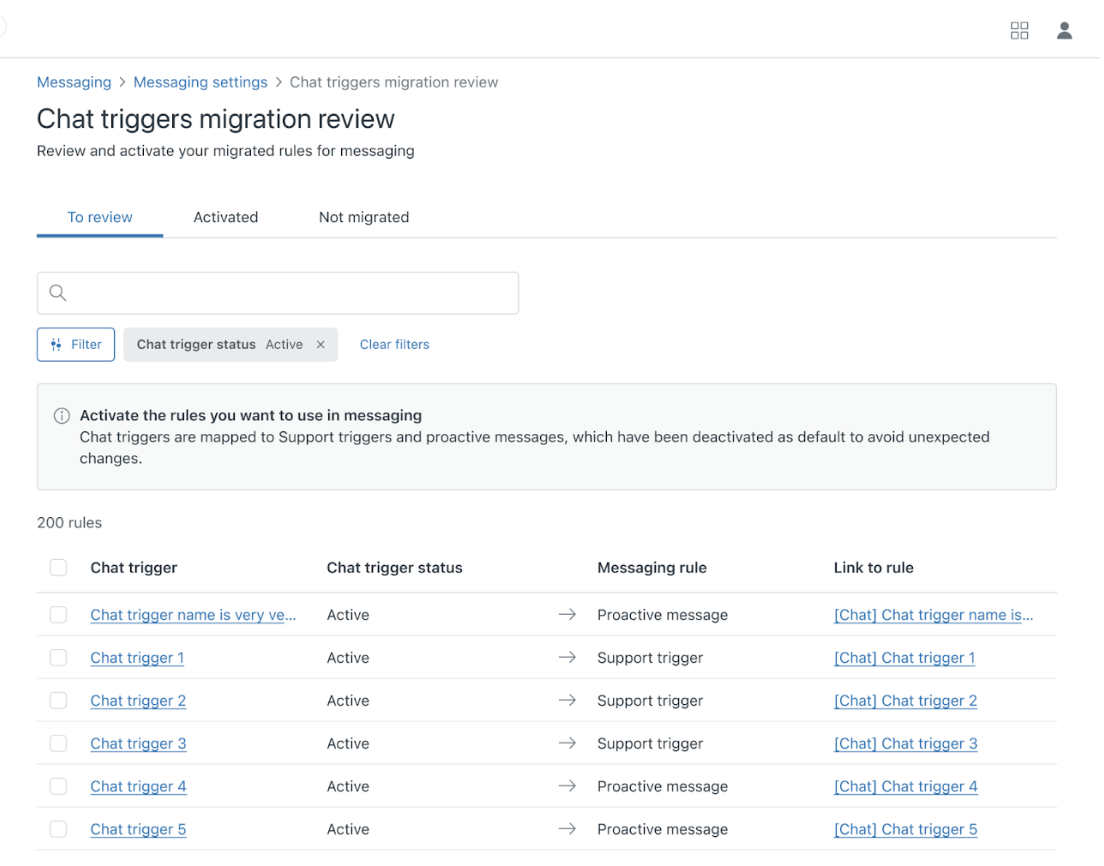Navigate to Messaging settings breadcrumb
The width and height of the screenshot is (1104, 866).
(x=200, y=82)
